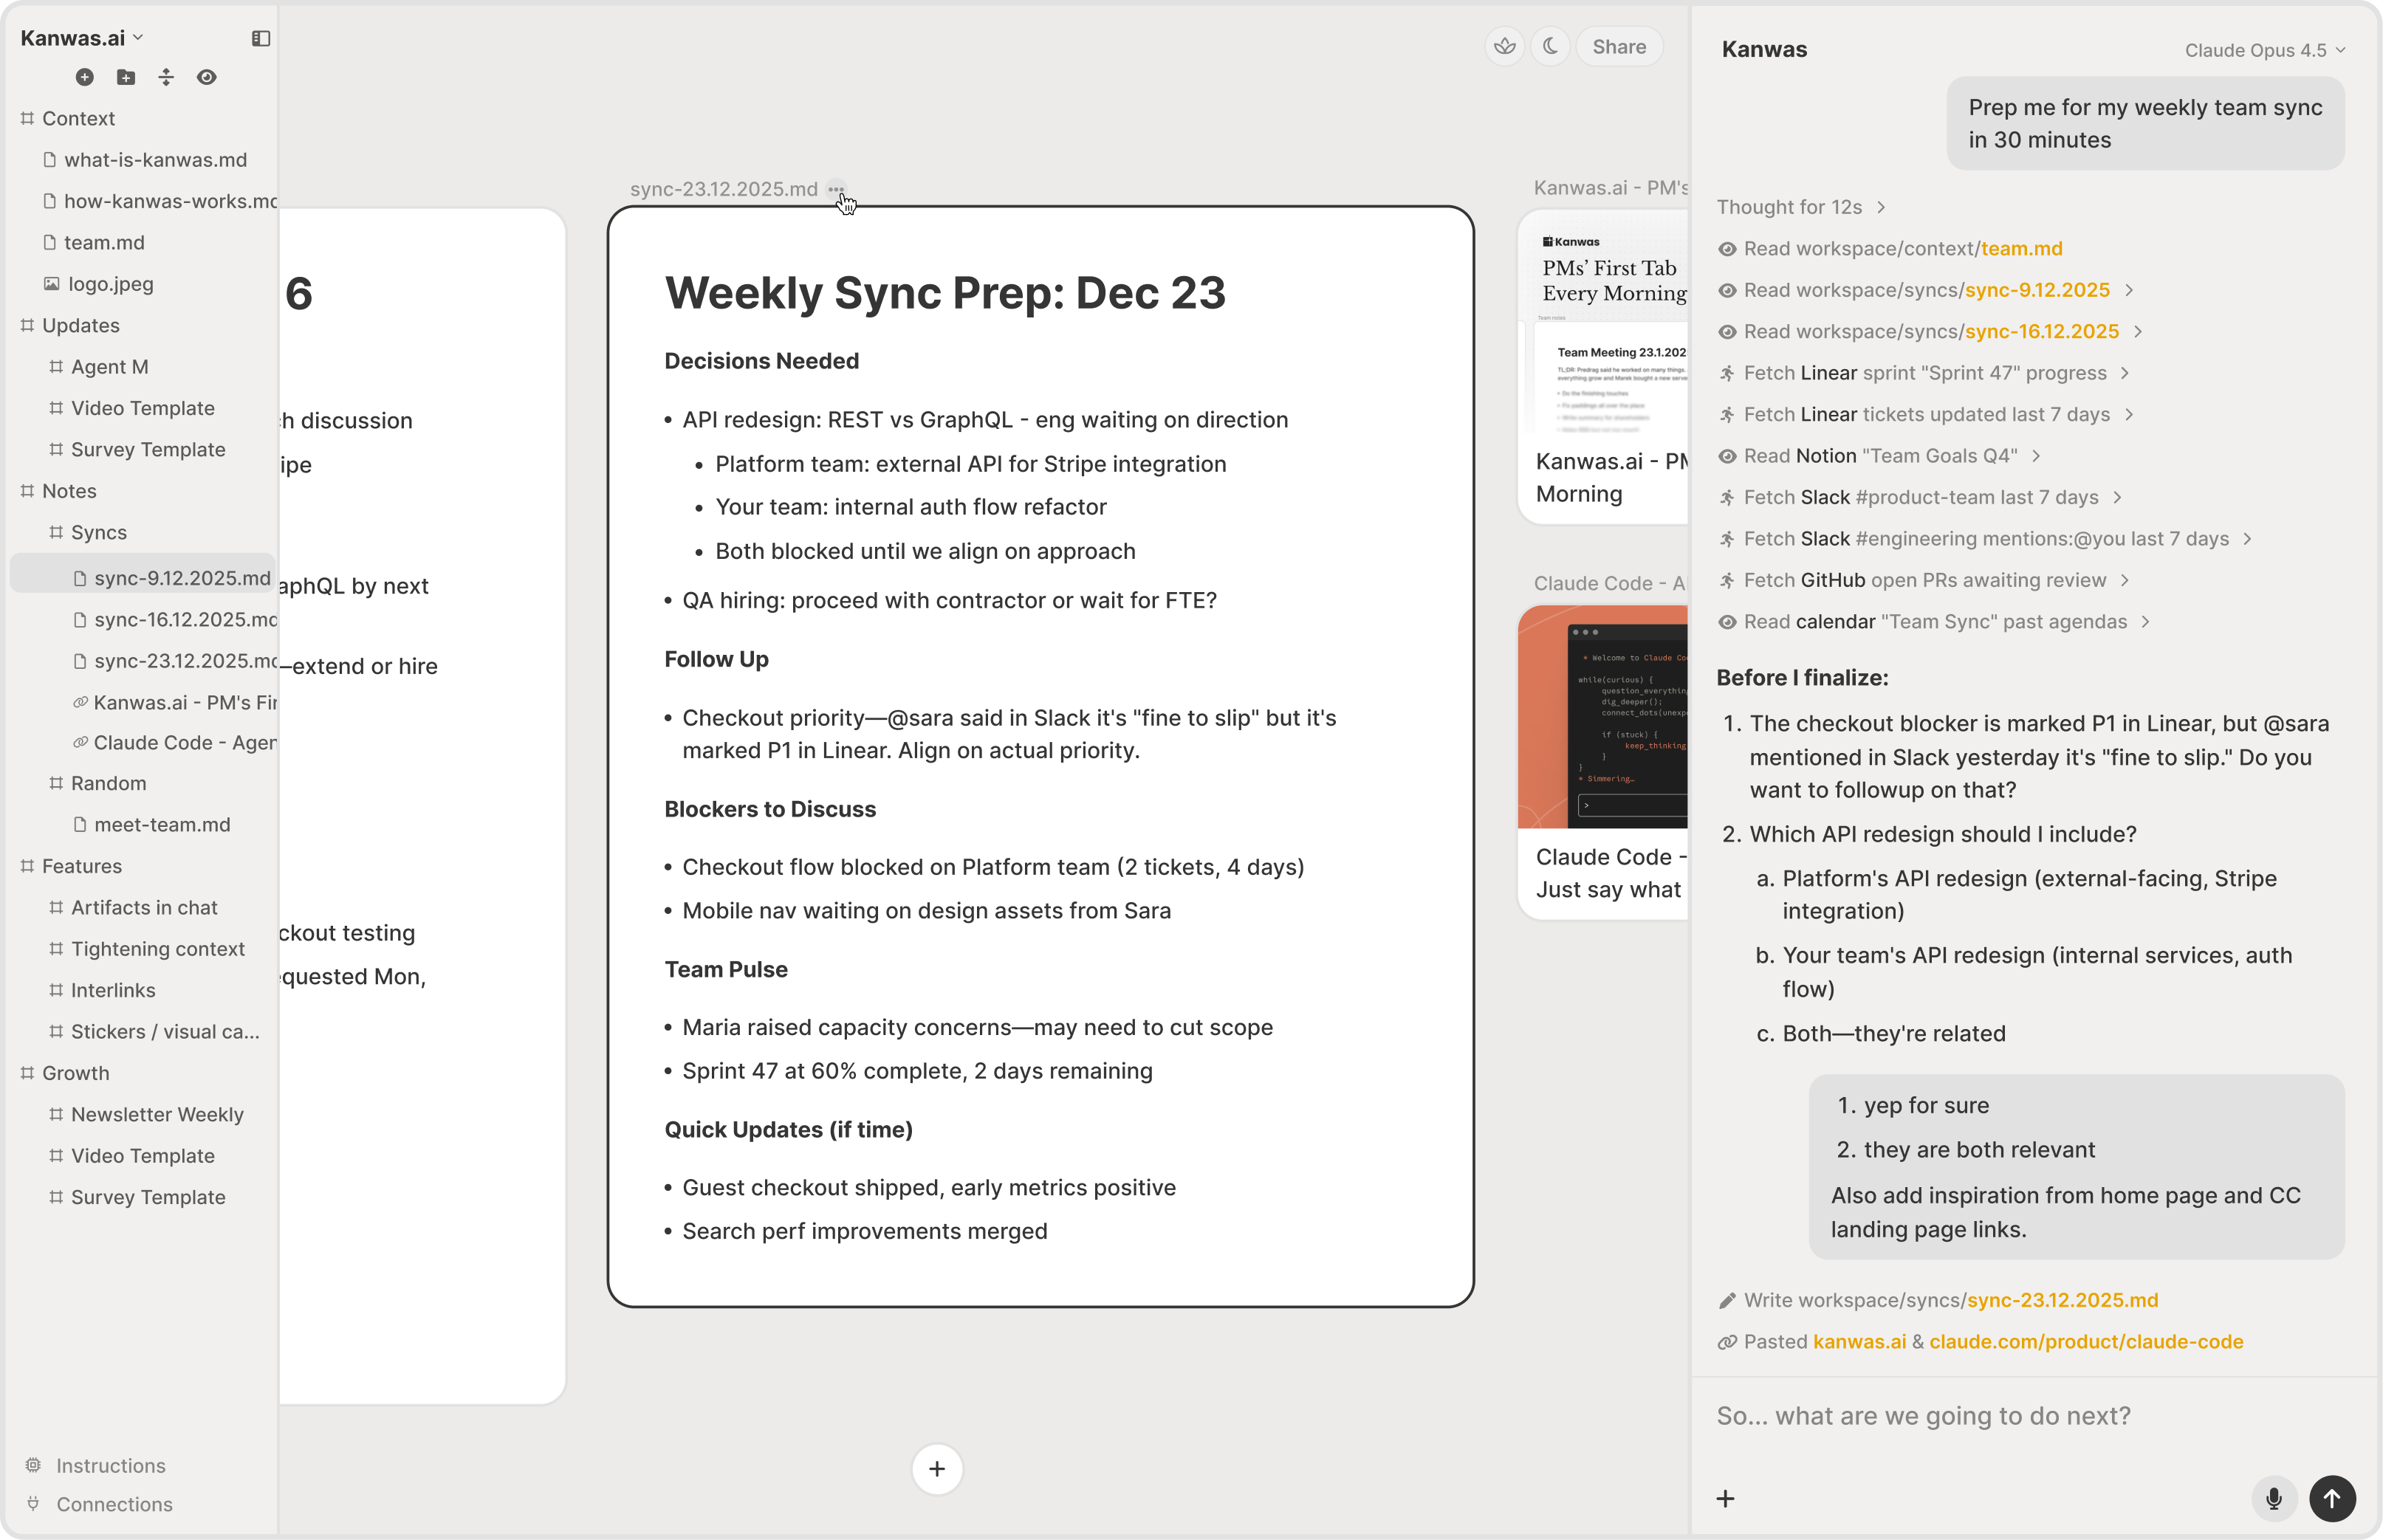The height and width of the screenshot is (1540, 2383).
Task: Open the claude.com/product/claude-code pasted link
Action: [x=2086, y=1342]
